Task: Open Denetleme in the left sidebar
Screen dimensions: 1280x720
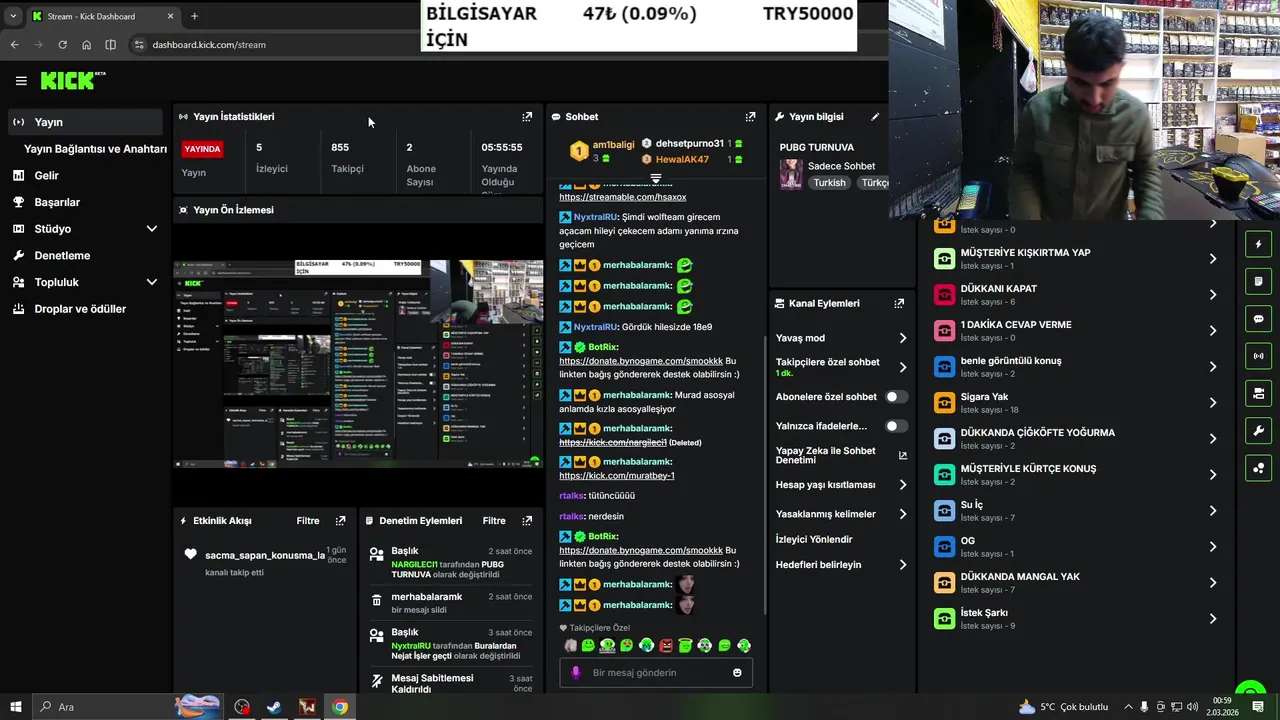Action: (84, 255)
